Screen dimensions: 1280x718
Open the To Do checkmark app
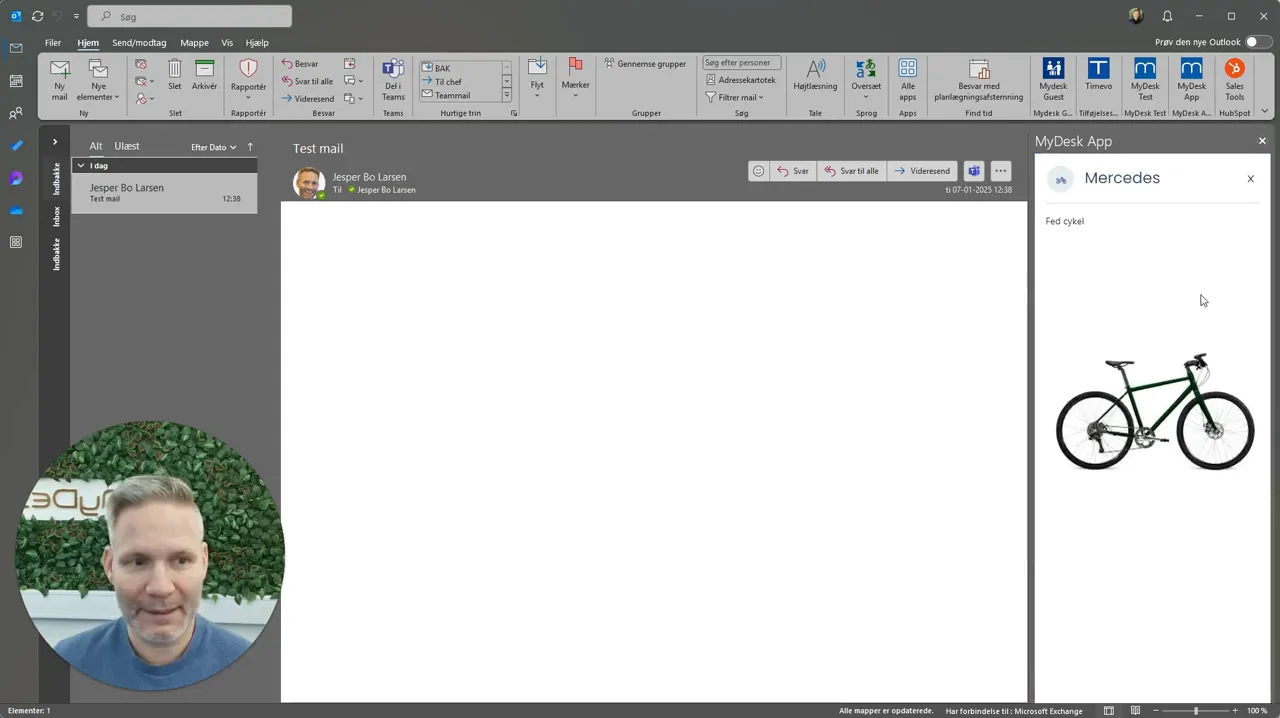coord(16,146)
